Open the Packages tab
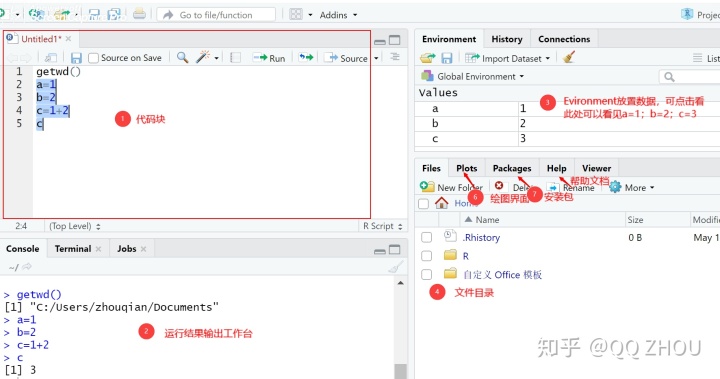The image size is (720, 379). (512, 168)
